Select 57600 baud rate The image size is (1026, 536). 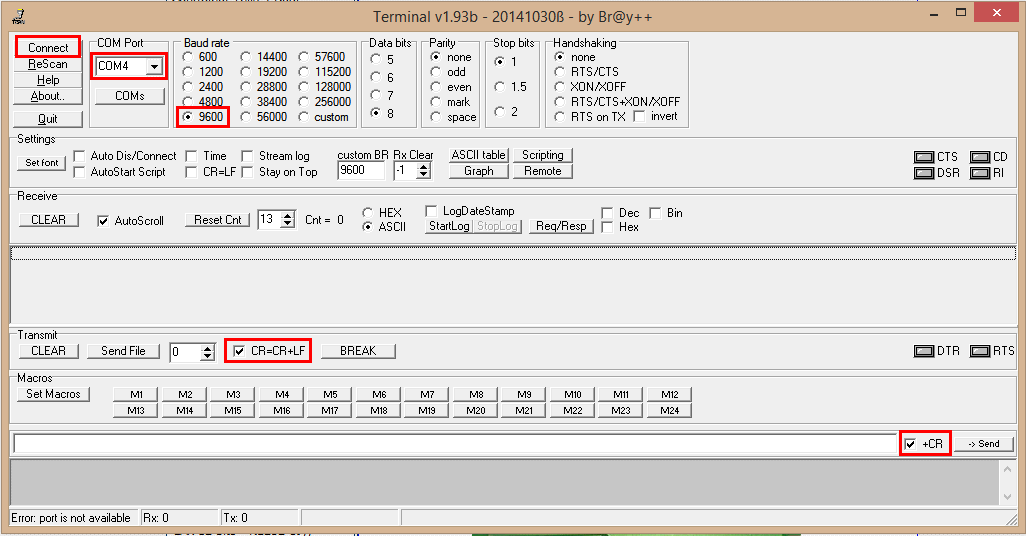pos(304,57)
